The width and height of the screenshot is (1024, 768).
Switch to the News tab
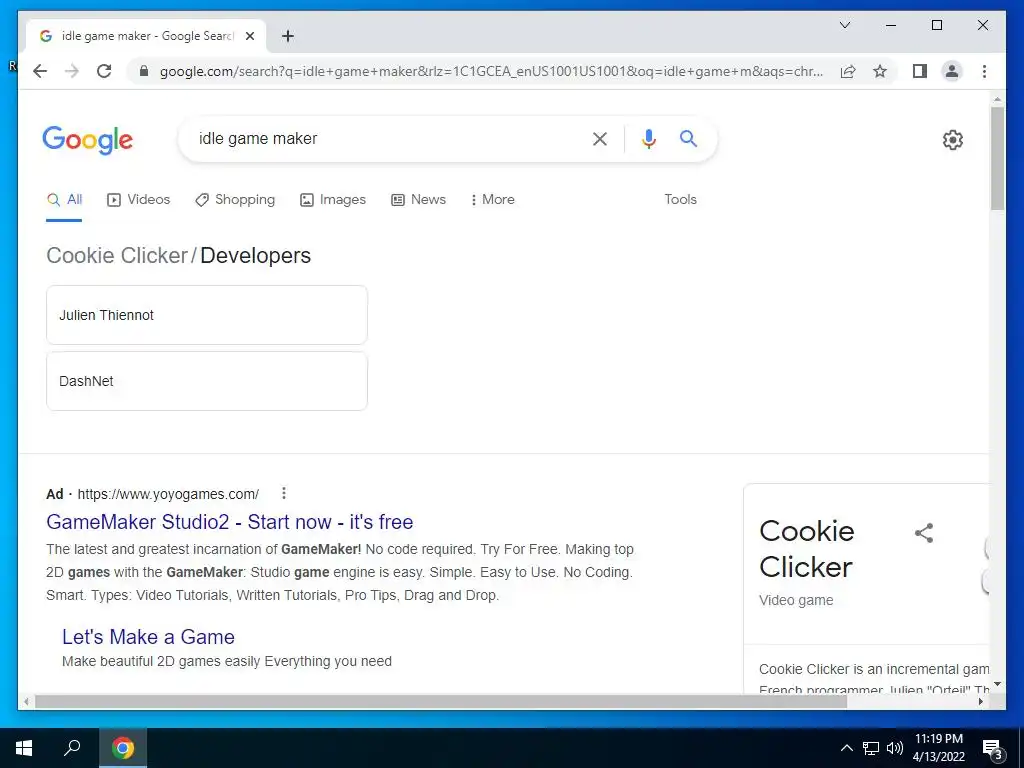click(419, 200)
